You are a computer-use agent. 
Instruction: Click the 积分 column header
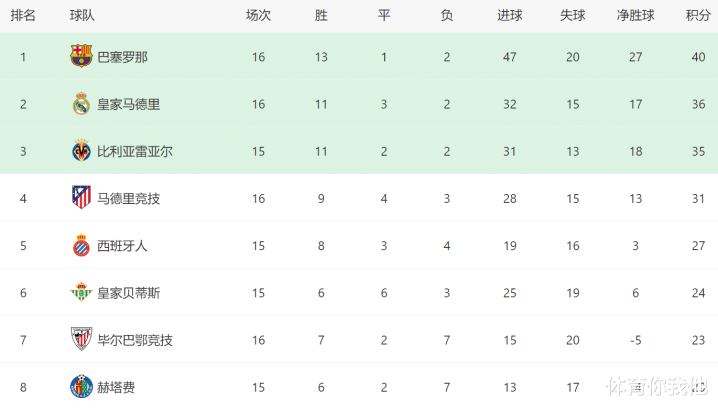tap(698, 15)
